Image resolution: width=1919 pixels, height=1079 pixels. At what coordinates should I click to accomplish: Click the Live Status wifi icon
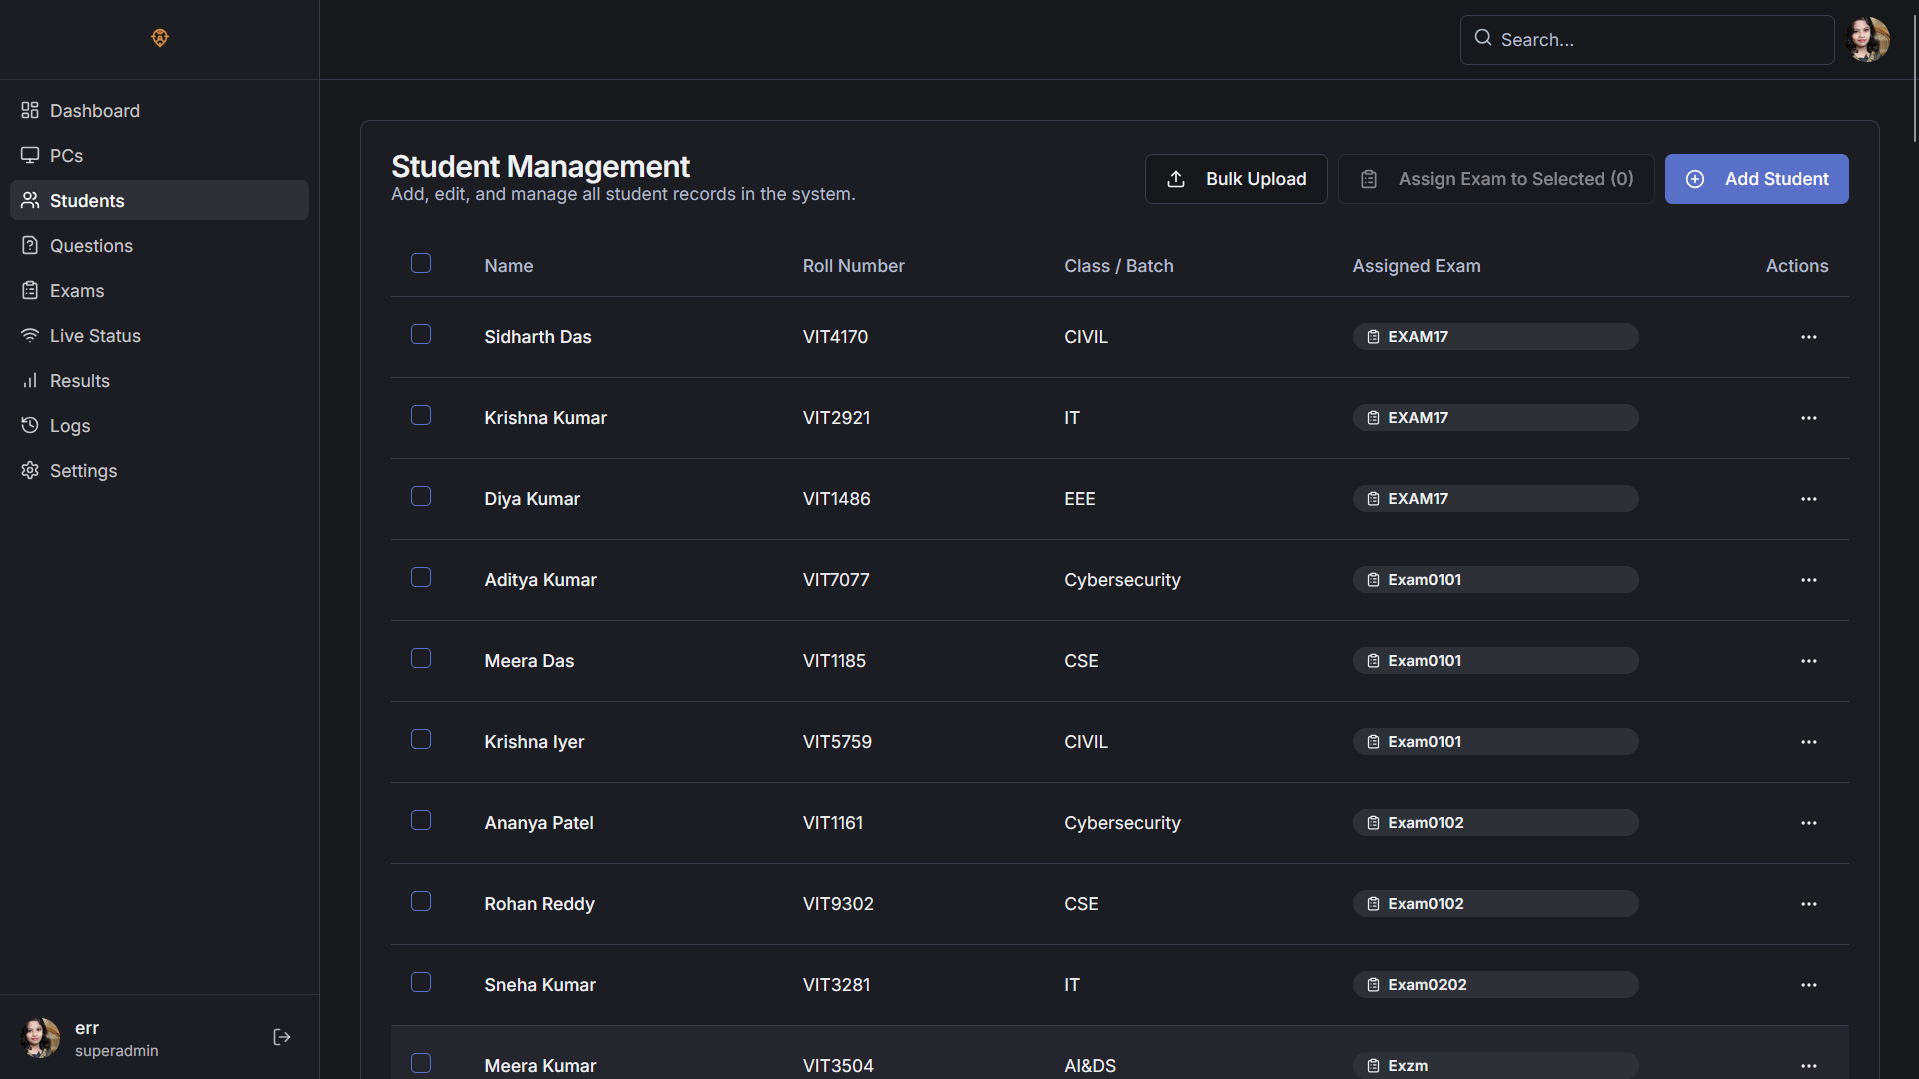(30, 336)
